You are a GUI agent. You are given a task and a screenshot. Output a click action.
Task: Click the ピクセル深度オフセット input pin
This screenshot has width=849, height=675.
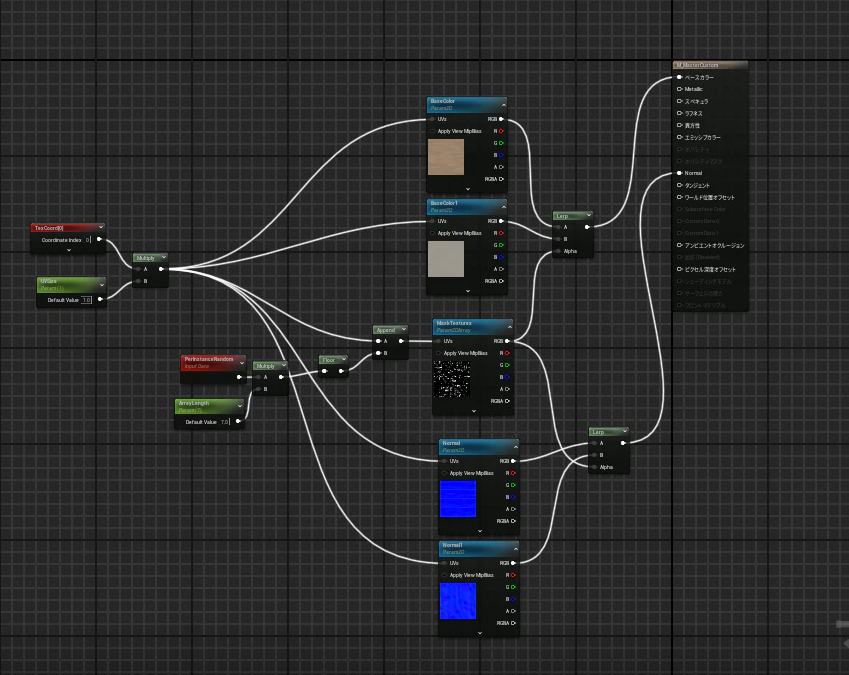click(679, 269)
